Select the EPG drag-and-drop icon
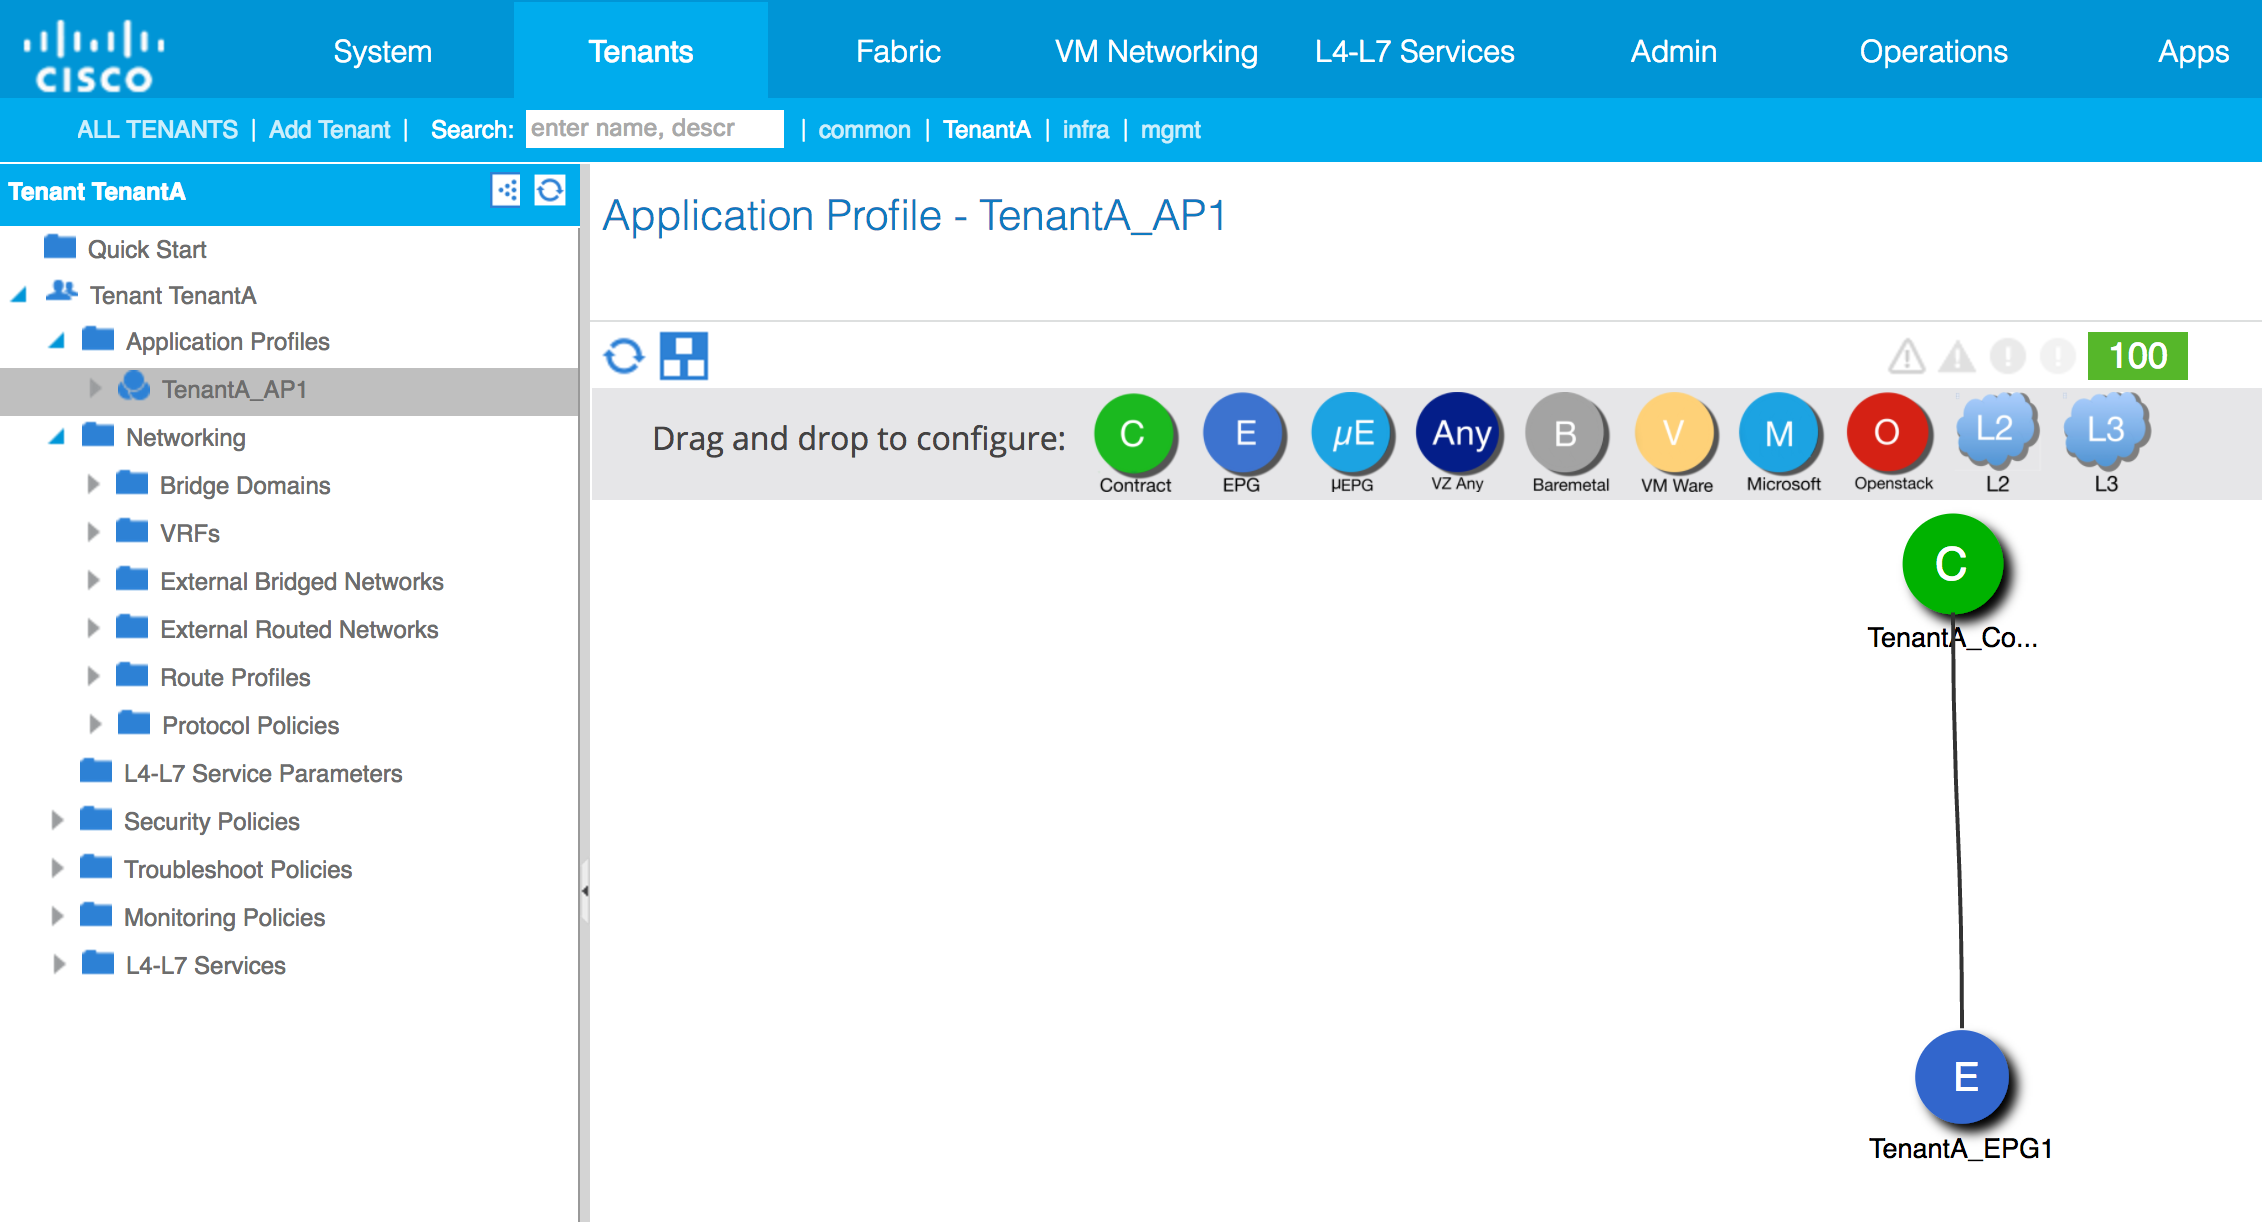The width and height of the screenshot is (2262, 1222). 1243,434
